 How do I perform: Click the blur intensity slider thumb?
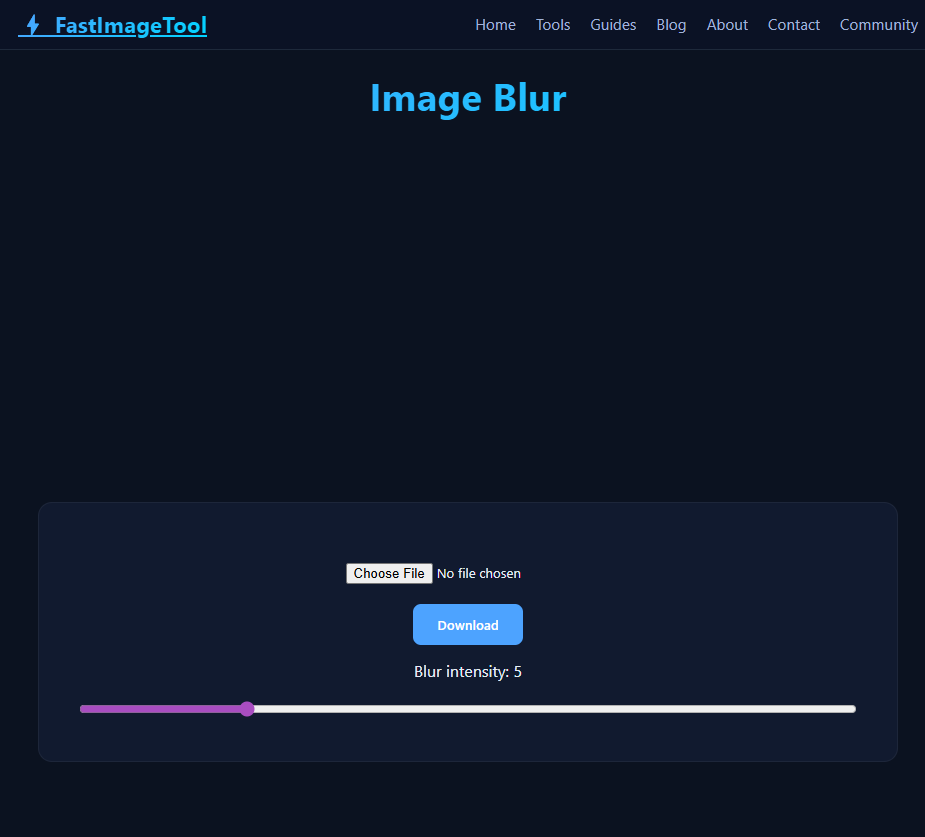(x=246, y=708)
